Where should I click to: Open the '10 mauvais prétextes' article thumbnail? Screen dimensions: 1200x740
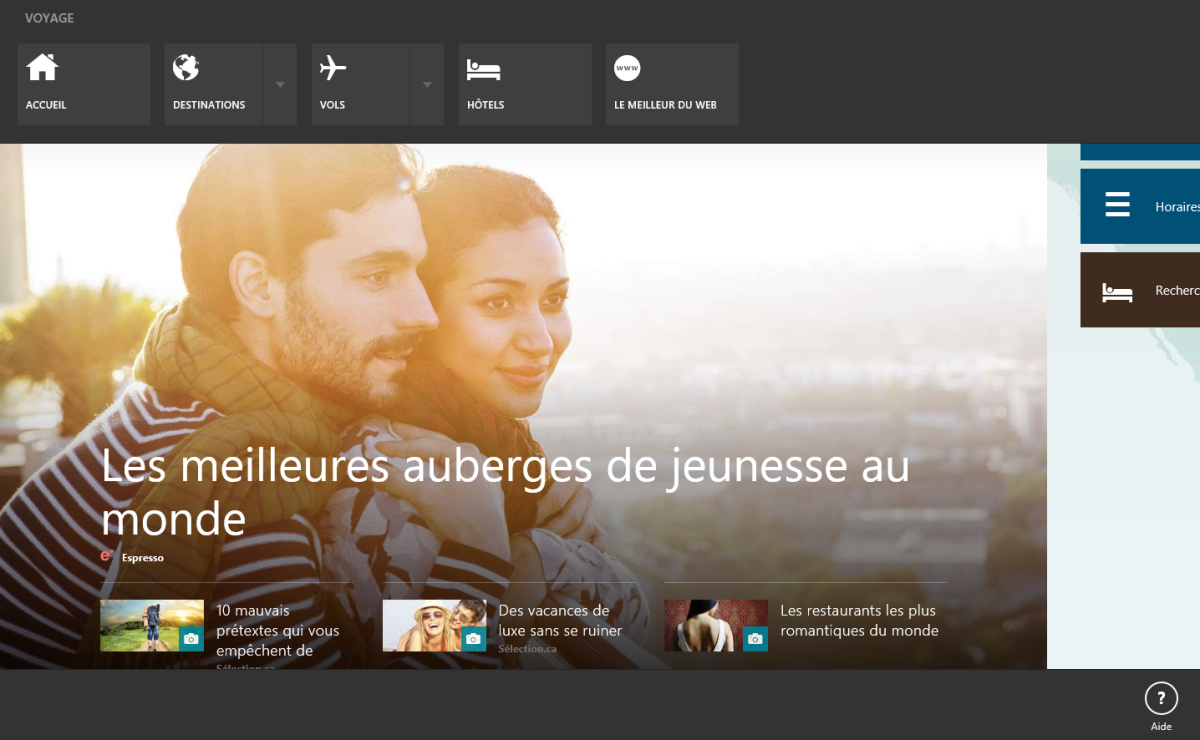pyautogui.click(x=152, y=626)
